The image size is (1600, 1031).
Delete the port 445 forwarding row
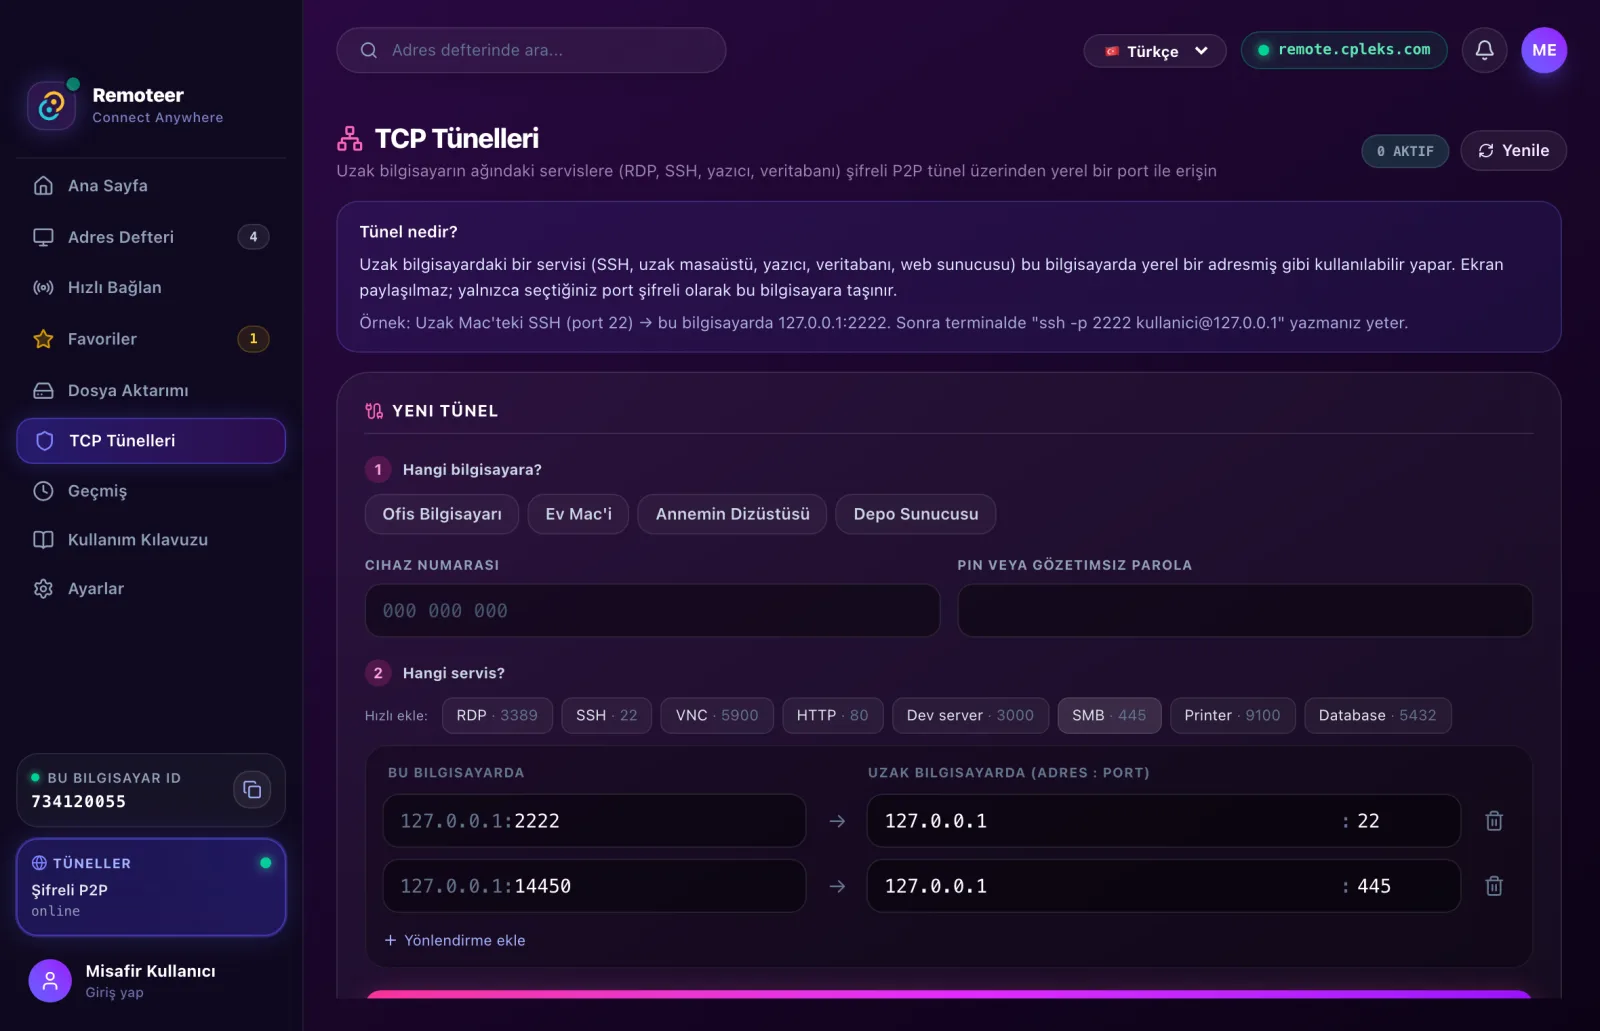pyautogui.click(x=1494, y=886)
